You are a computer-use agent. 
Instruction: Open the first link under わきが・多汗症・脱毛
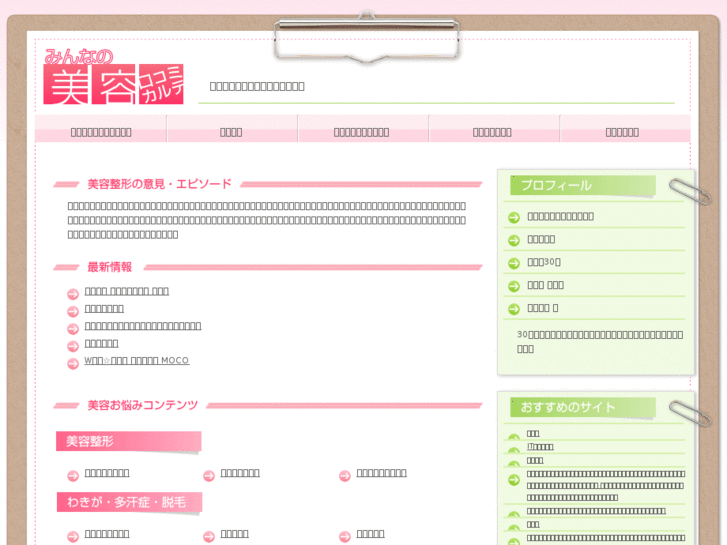coord(107,534)
